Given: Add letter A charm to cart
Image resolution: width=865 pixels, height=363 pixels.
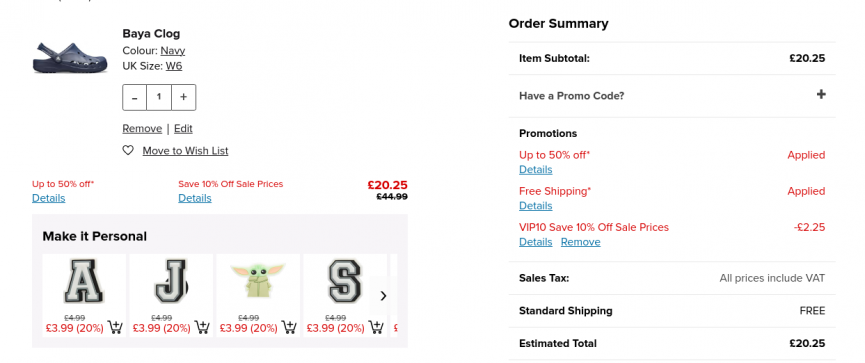Looking at the screenshot, I should 115,328.
